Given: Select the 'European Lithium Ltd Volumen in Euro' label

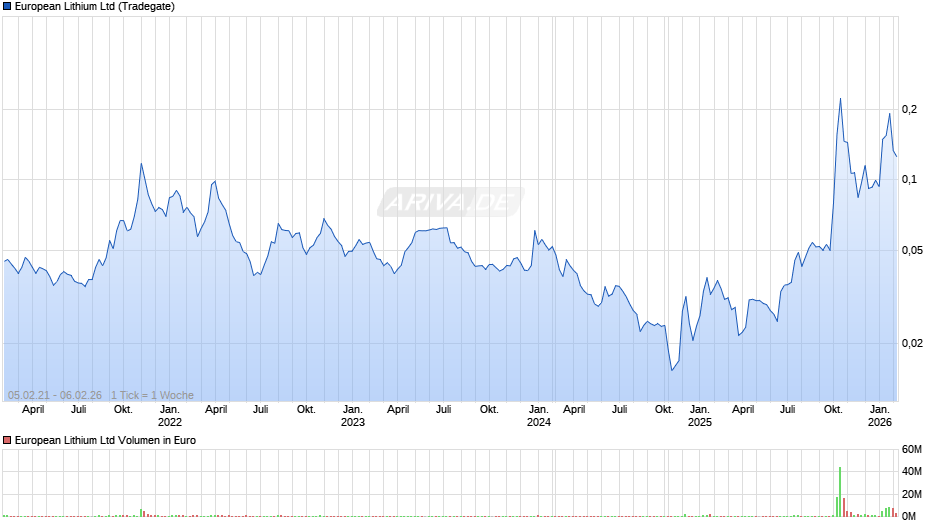Looking at the screenshot, I should (x=106, y=440).
